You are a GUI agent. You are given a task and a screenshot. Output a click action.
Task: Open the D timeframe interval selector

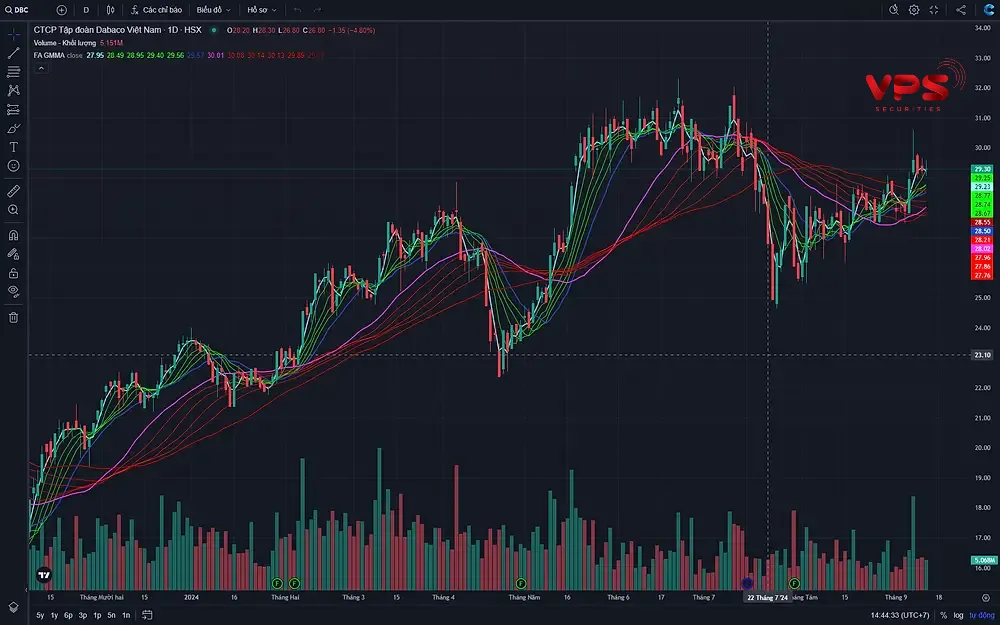[85, 10]
